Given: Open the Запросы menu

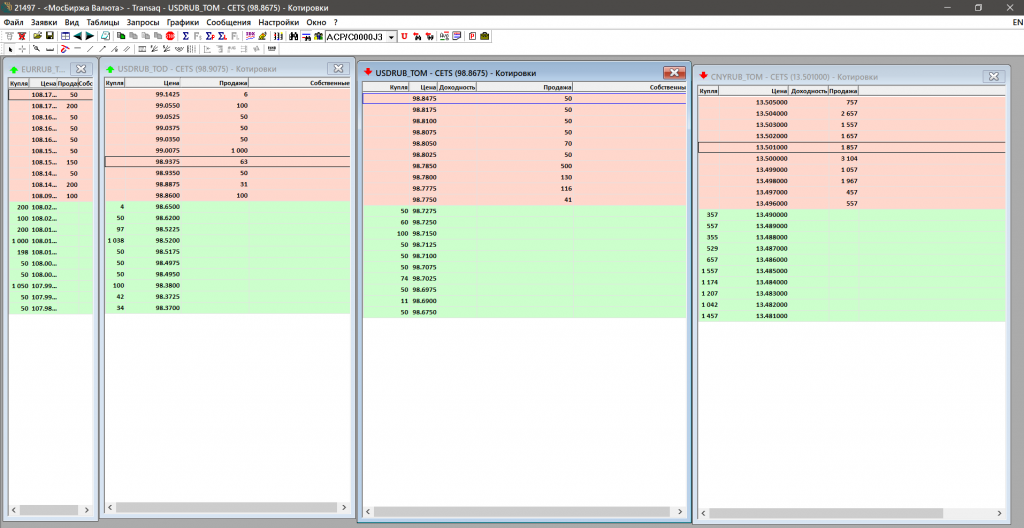Looking at the screenshot, I should click(x=143, y=22).
